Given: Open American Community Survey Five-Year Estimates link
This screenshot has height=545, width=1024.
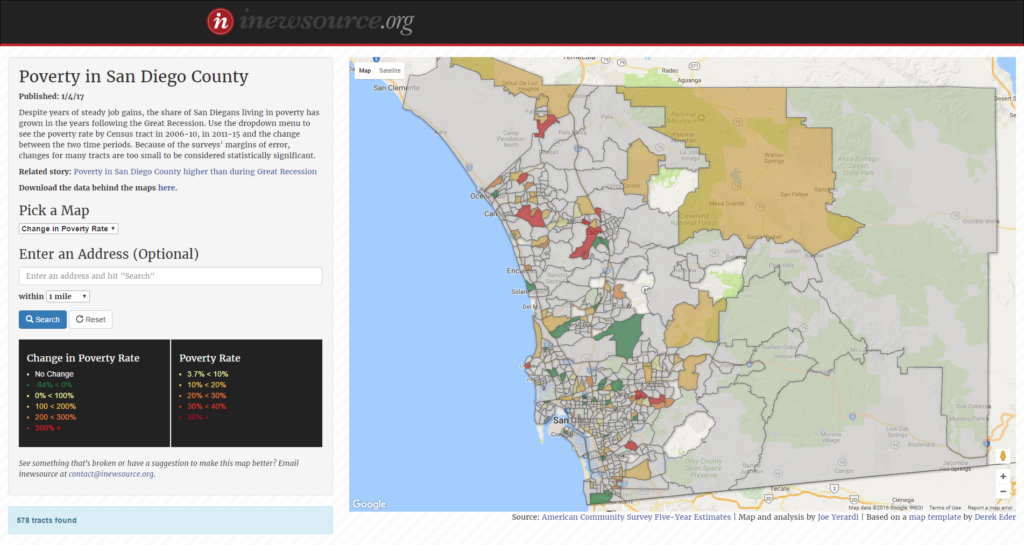Looking at the screenshot, I should click(636, 517).
